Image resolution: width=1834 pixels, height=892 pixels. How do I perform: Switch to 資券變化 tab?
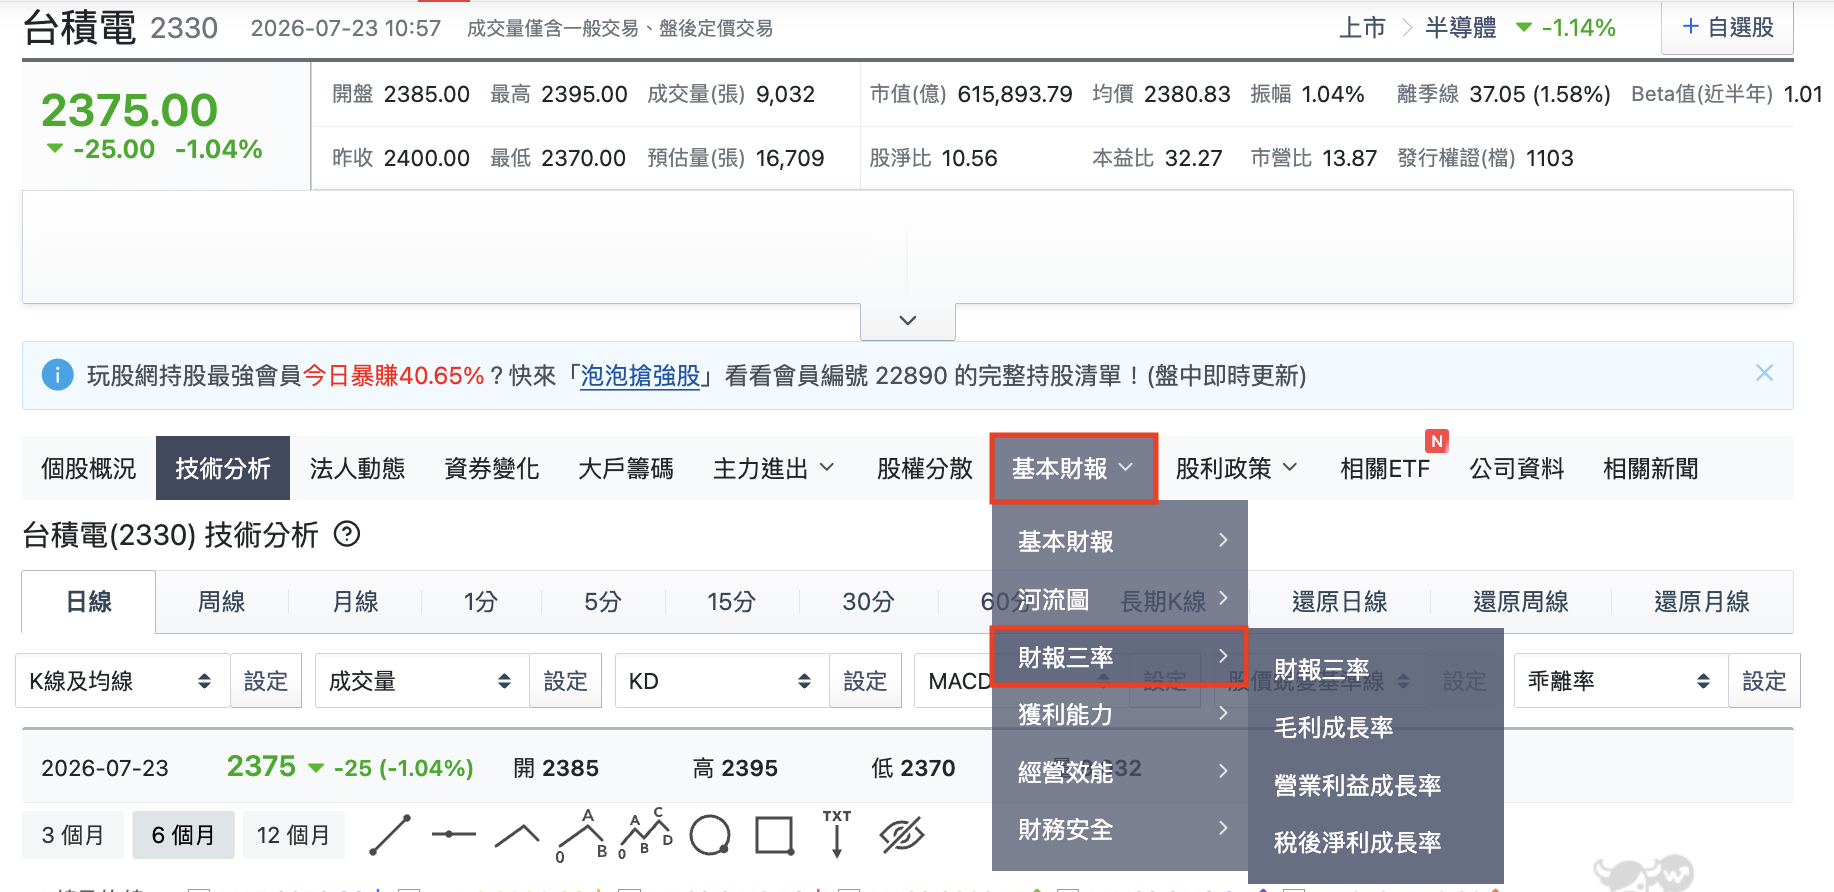[x=491, y=468]
